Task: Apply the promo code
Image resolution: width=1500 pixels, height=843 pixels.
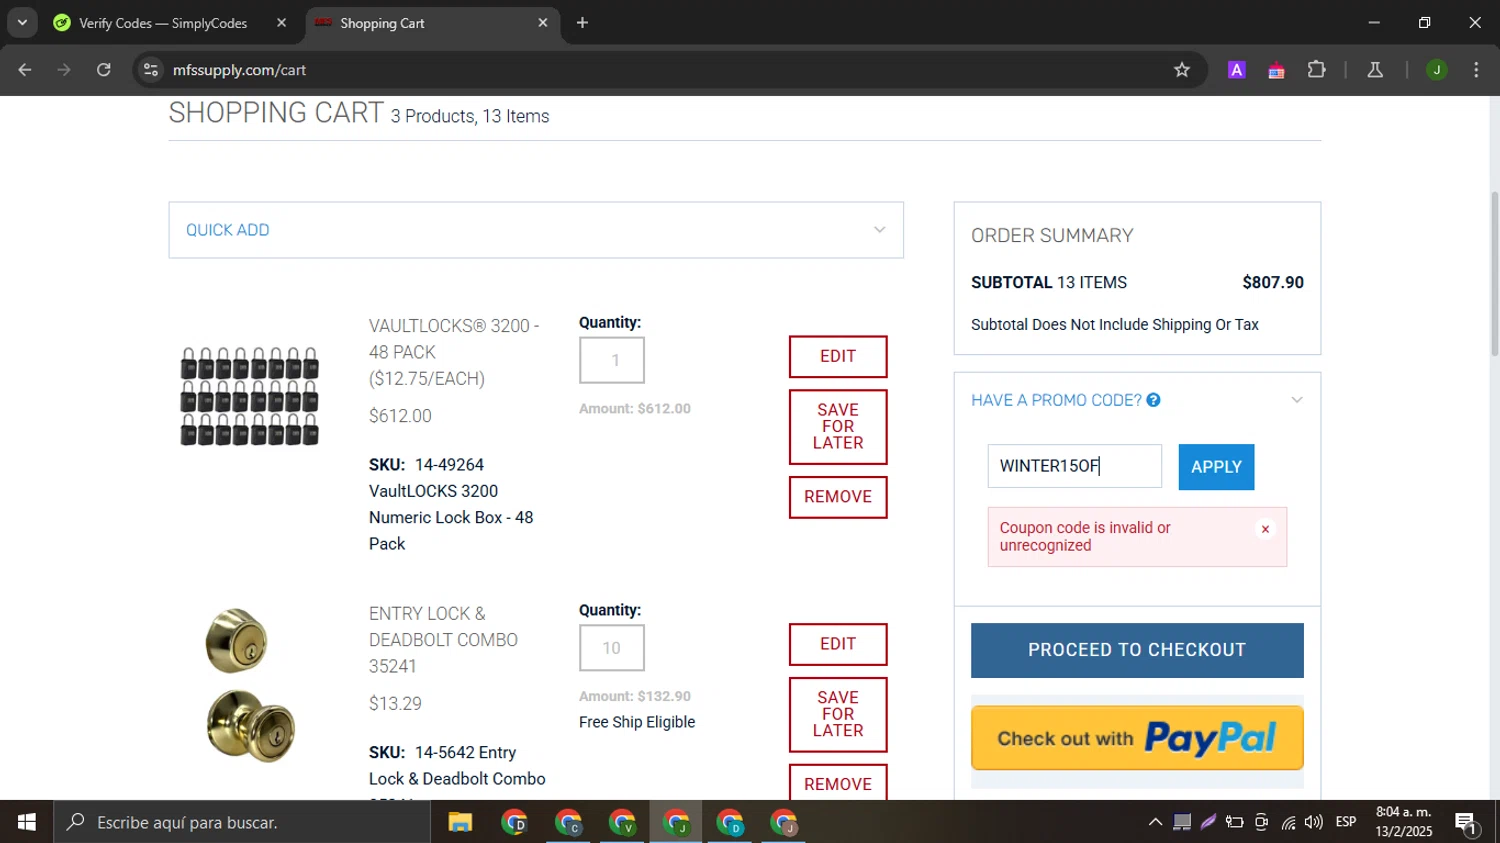Action: click(1216, 467)
